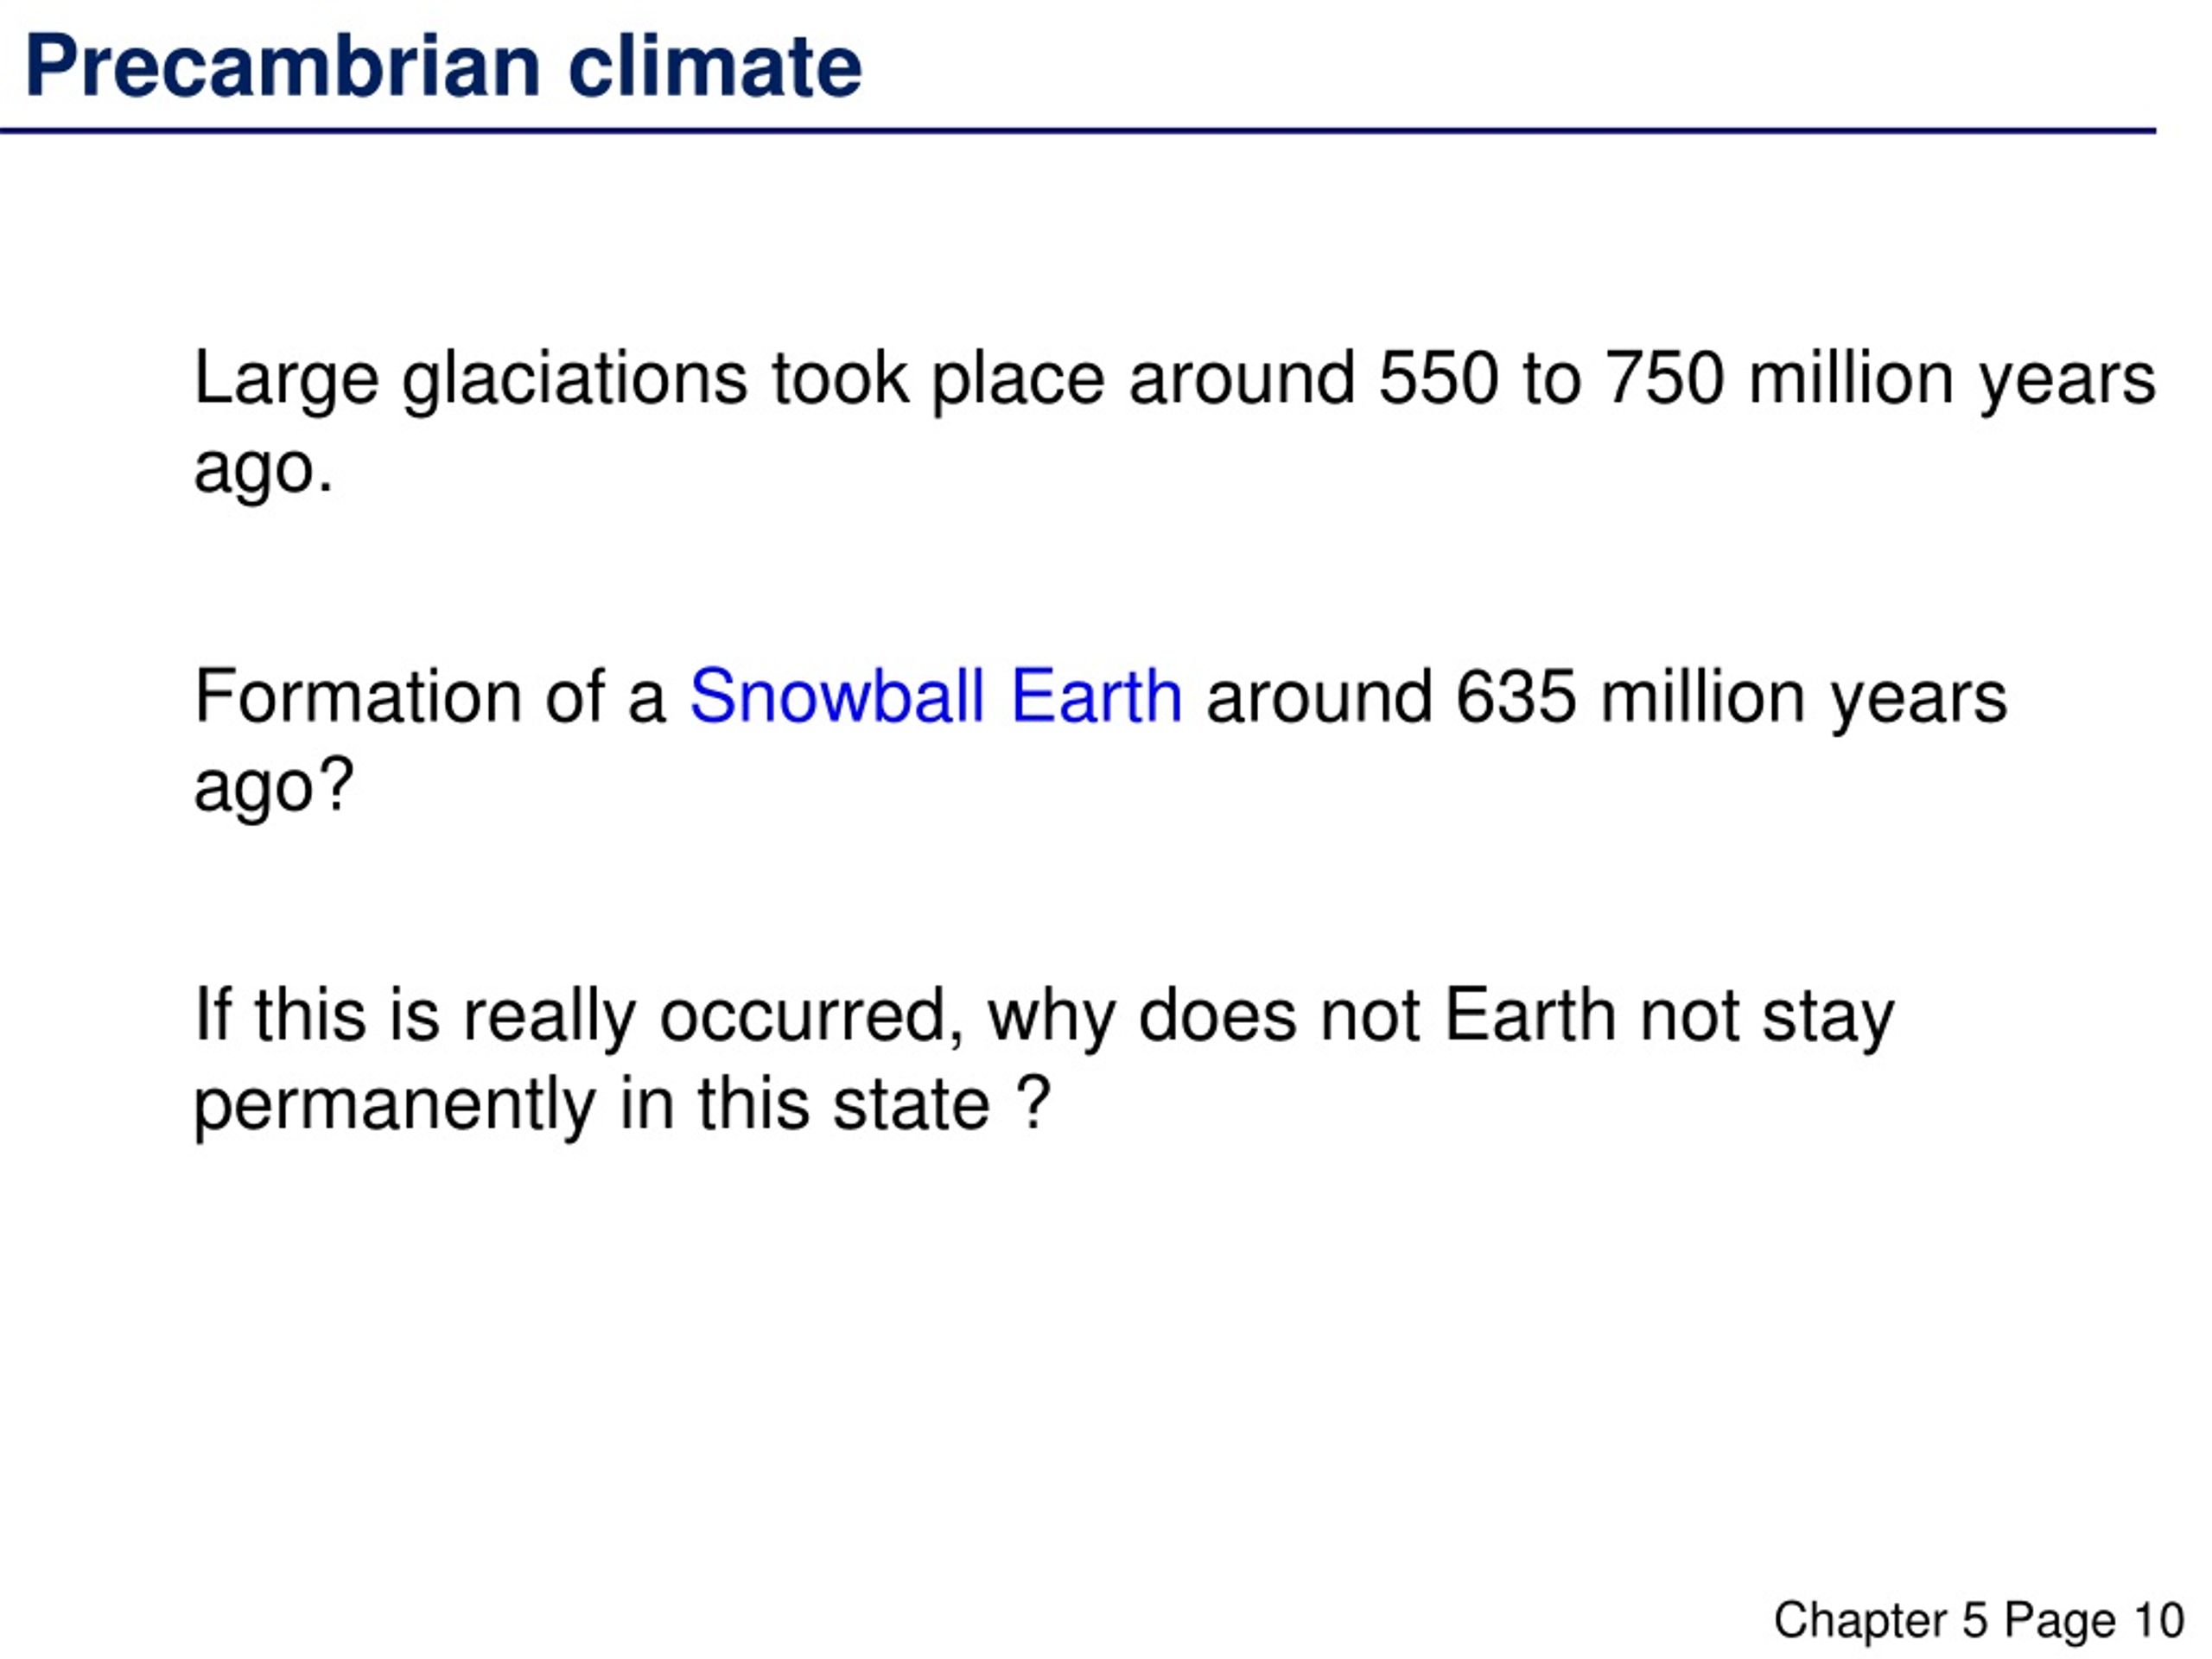Click the number 750 in first paragraph
This screenshot has width=2212, height=1659.
1666,379
